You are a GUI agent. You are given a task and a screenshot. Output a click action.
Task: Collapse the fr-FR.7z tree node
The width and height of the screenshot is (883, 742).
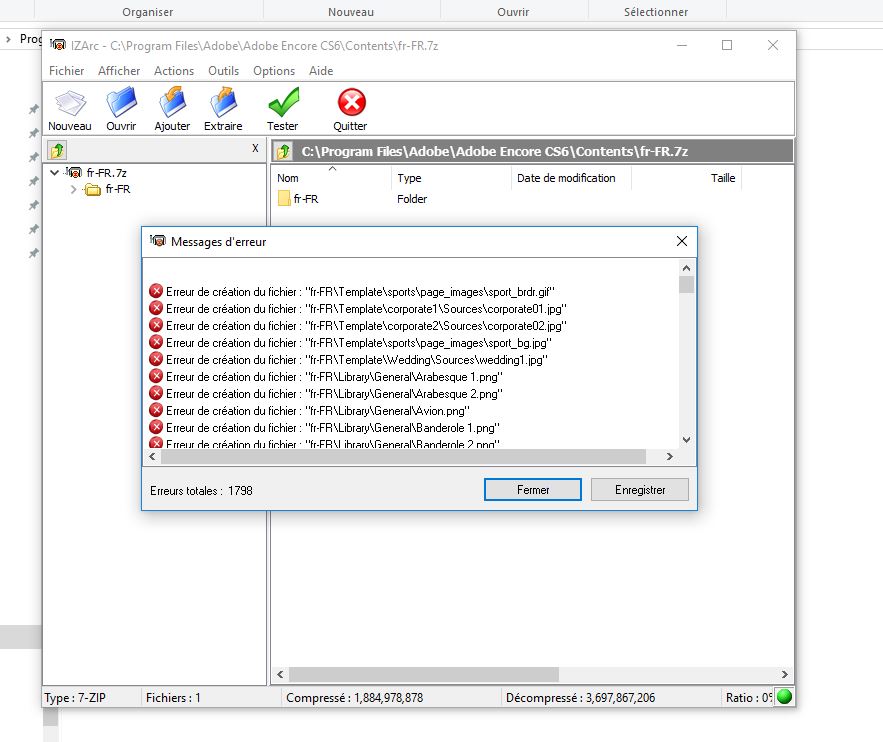click(x=55, y=172)
